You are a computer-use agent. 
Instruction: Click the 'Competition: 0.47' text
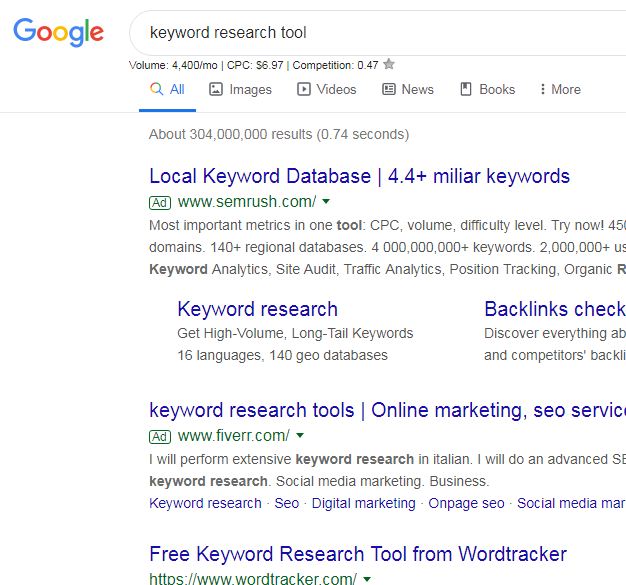tap(335, 65)
